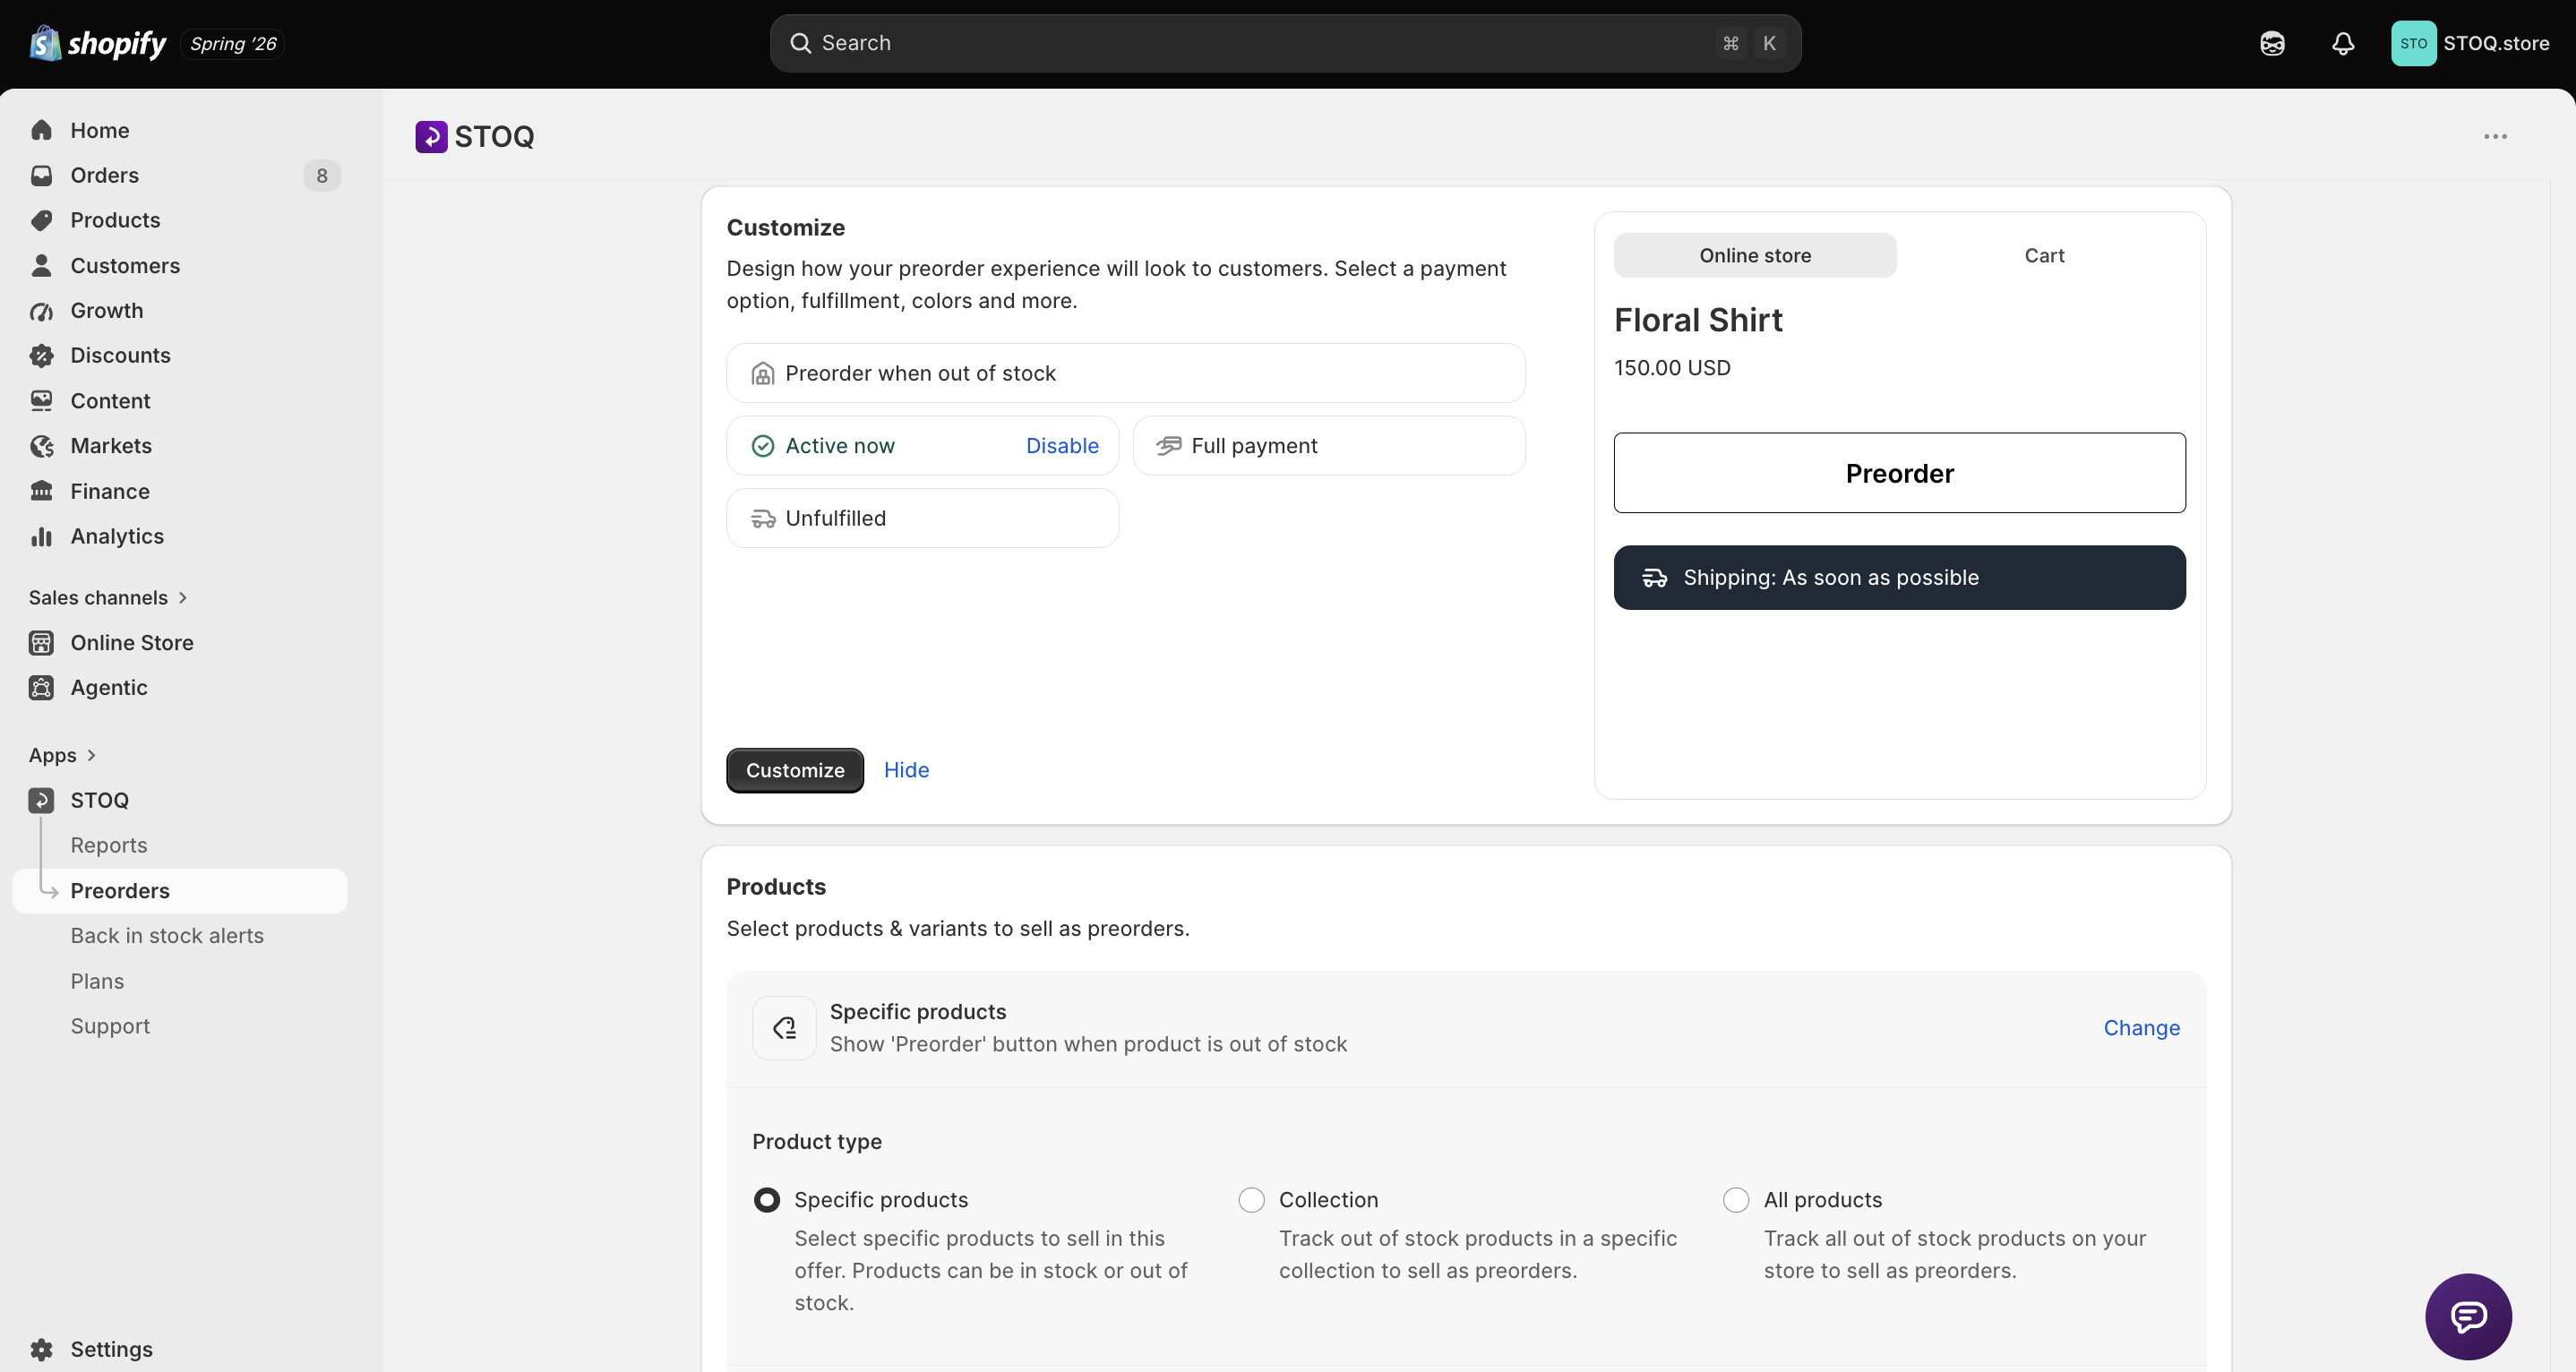Select All products radio button
Image resolution: width=2576 pixels, height=1372 pixels.
coord(1736,1200)
